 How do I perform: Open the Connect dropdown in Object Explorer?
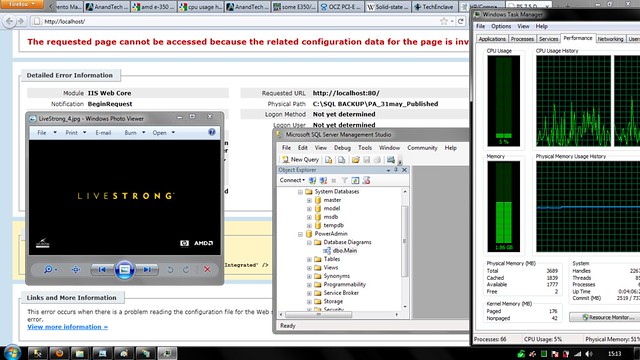(292, 180)
